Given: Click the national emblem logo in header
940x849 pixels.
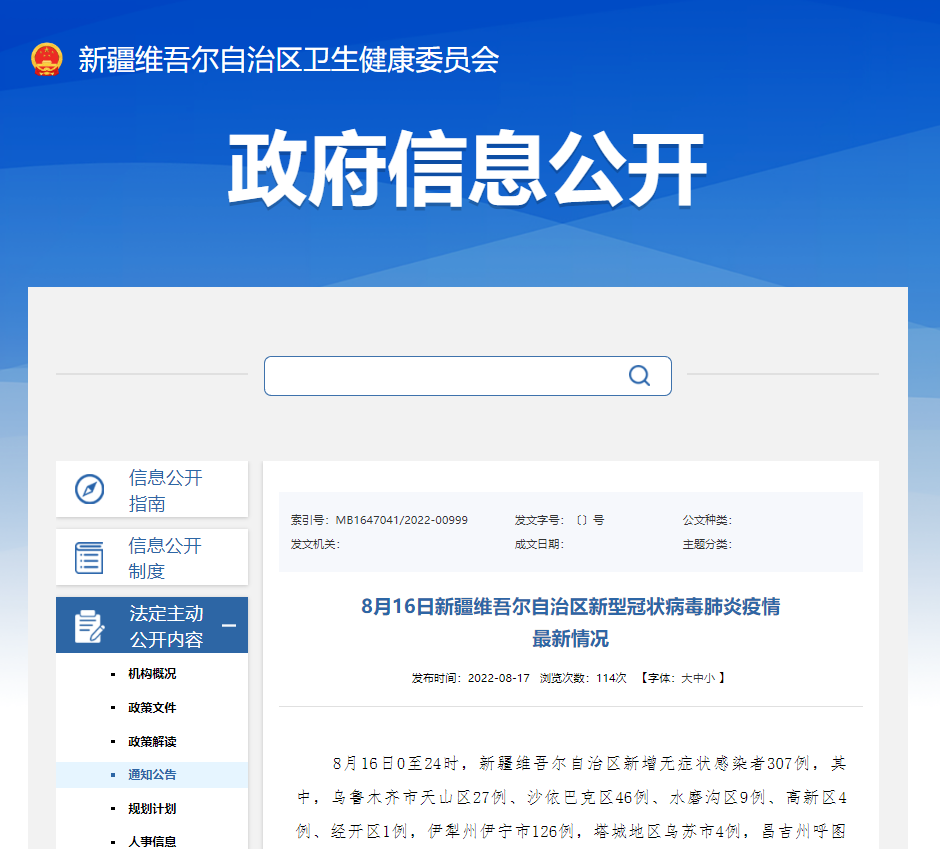Looking at the screenshot, I should 46,60.
